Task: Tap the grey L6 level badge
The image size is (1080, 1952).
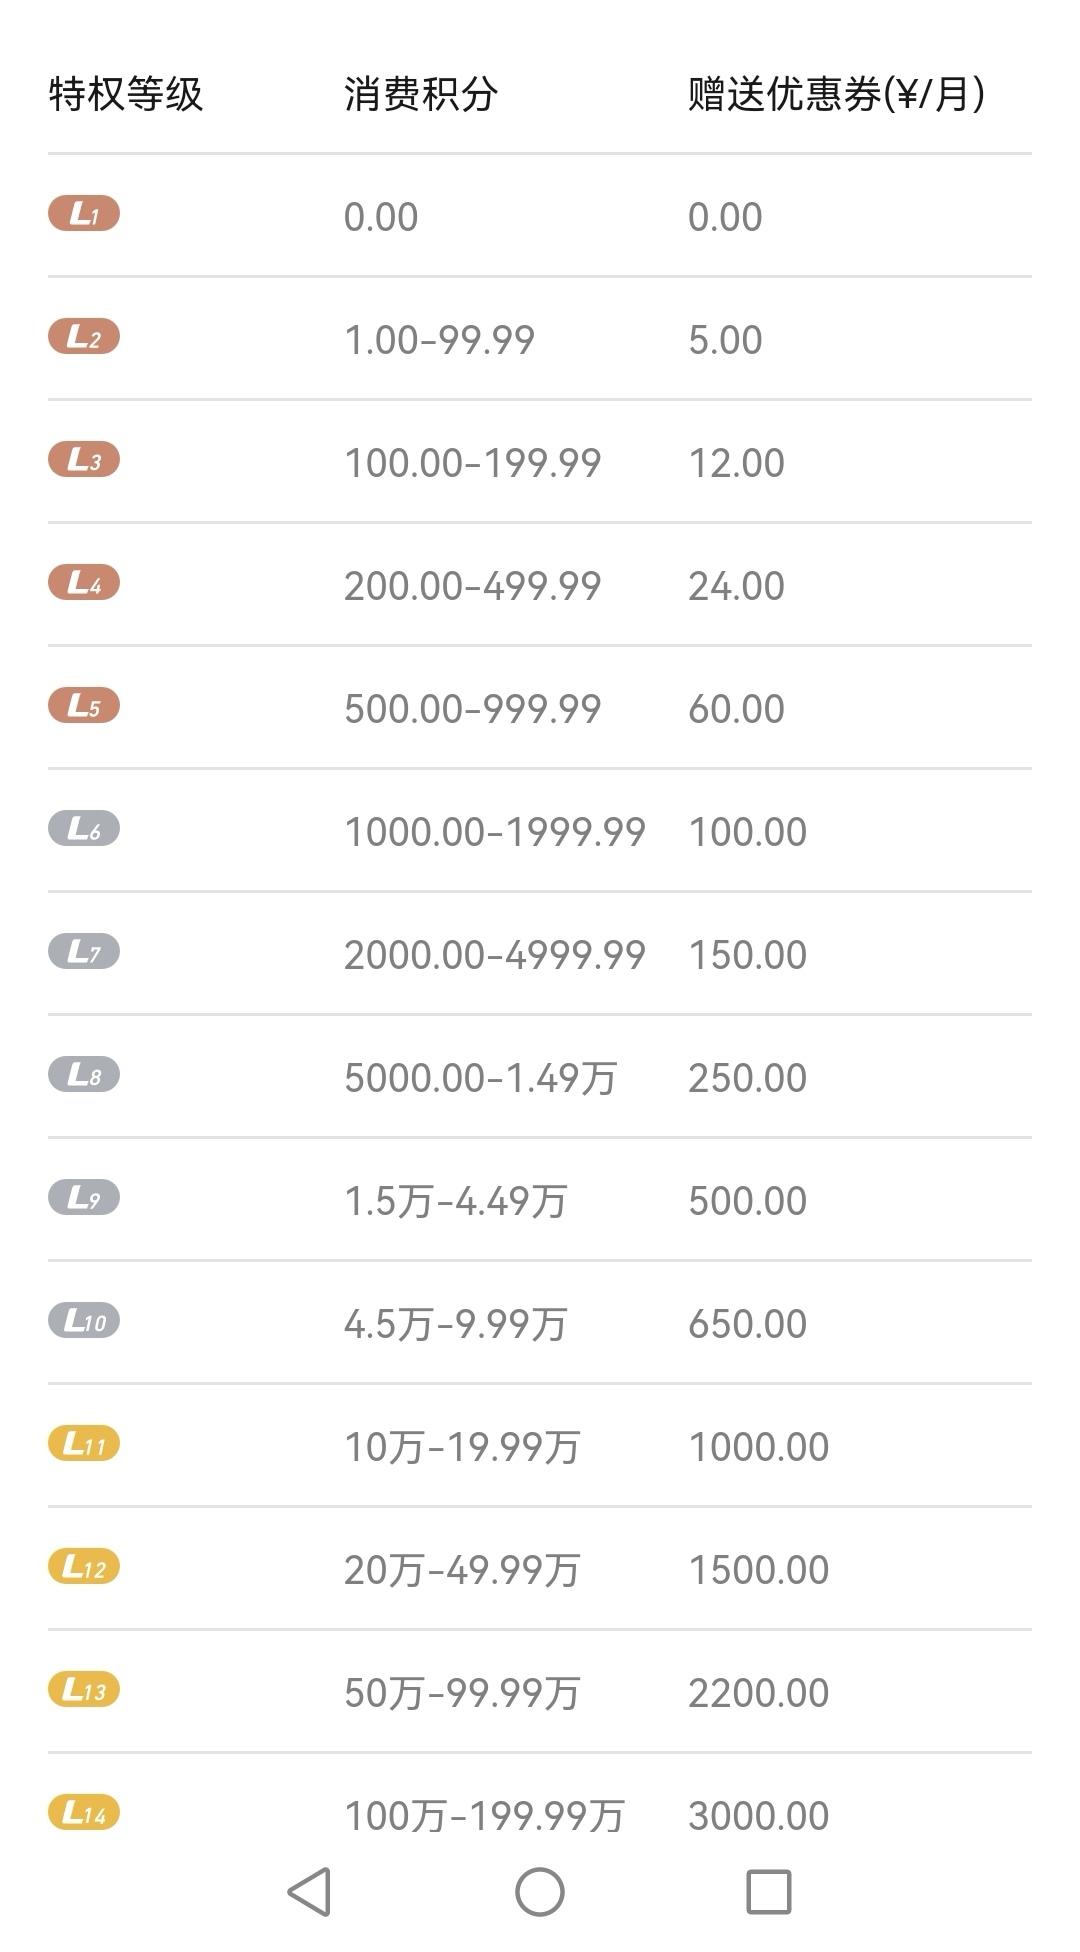Action: coord(84,829)
